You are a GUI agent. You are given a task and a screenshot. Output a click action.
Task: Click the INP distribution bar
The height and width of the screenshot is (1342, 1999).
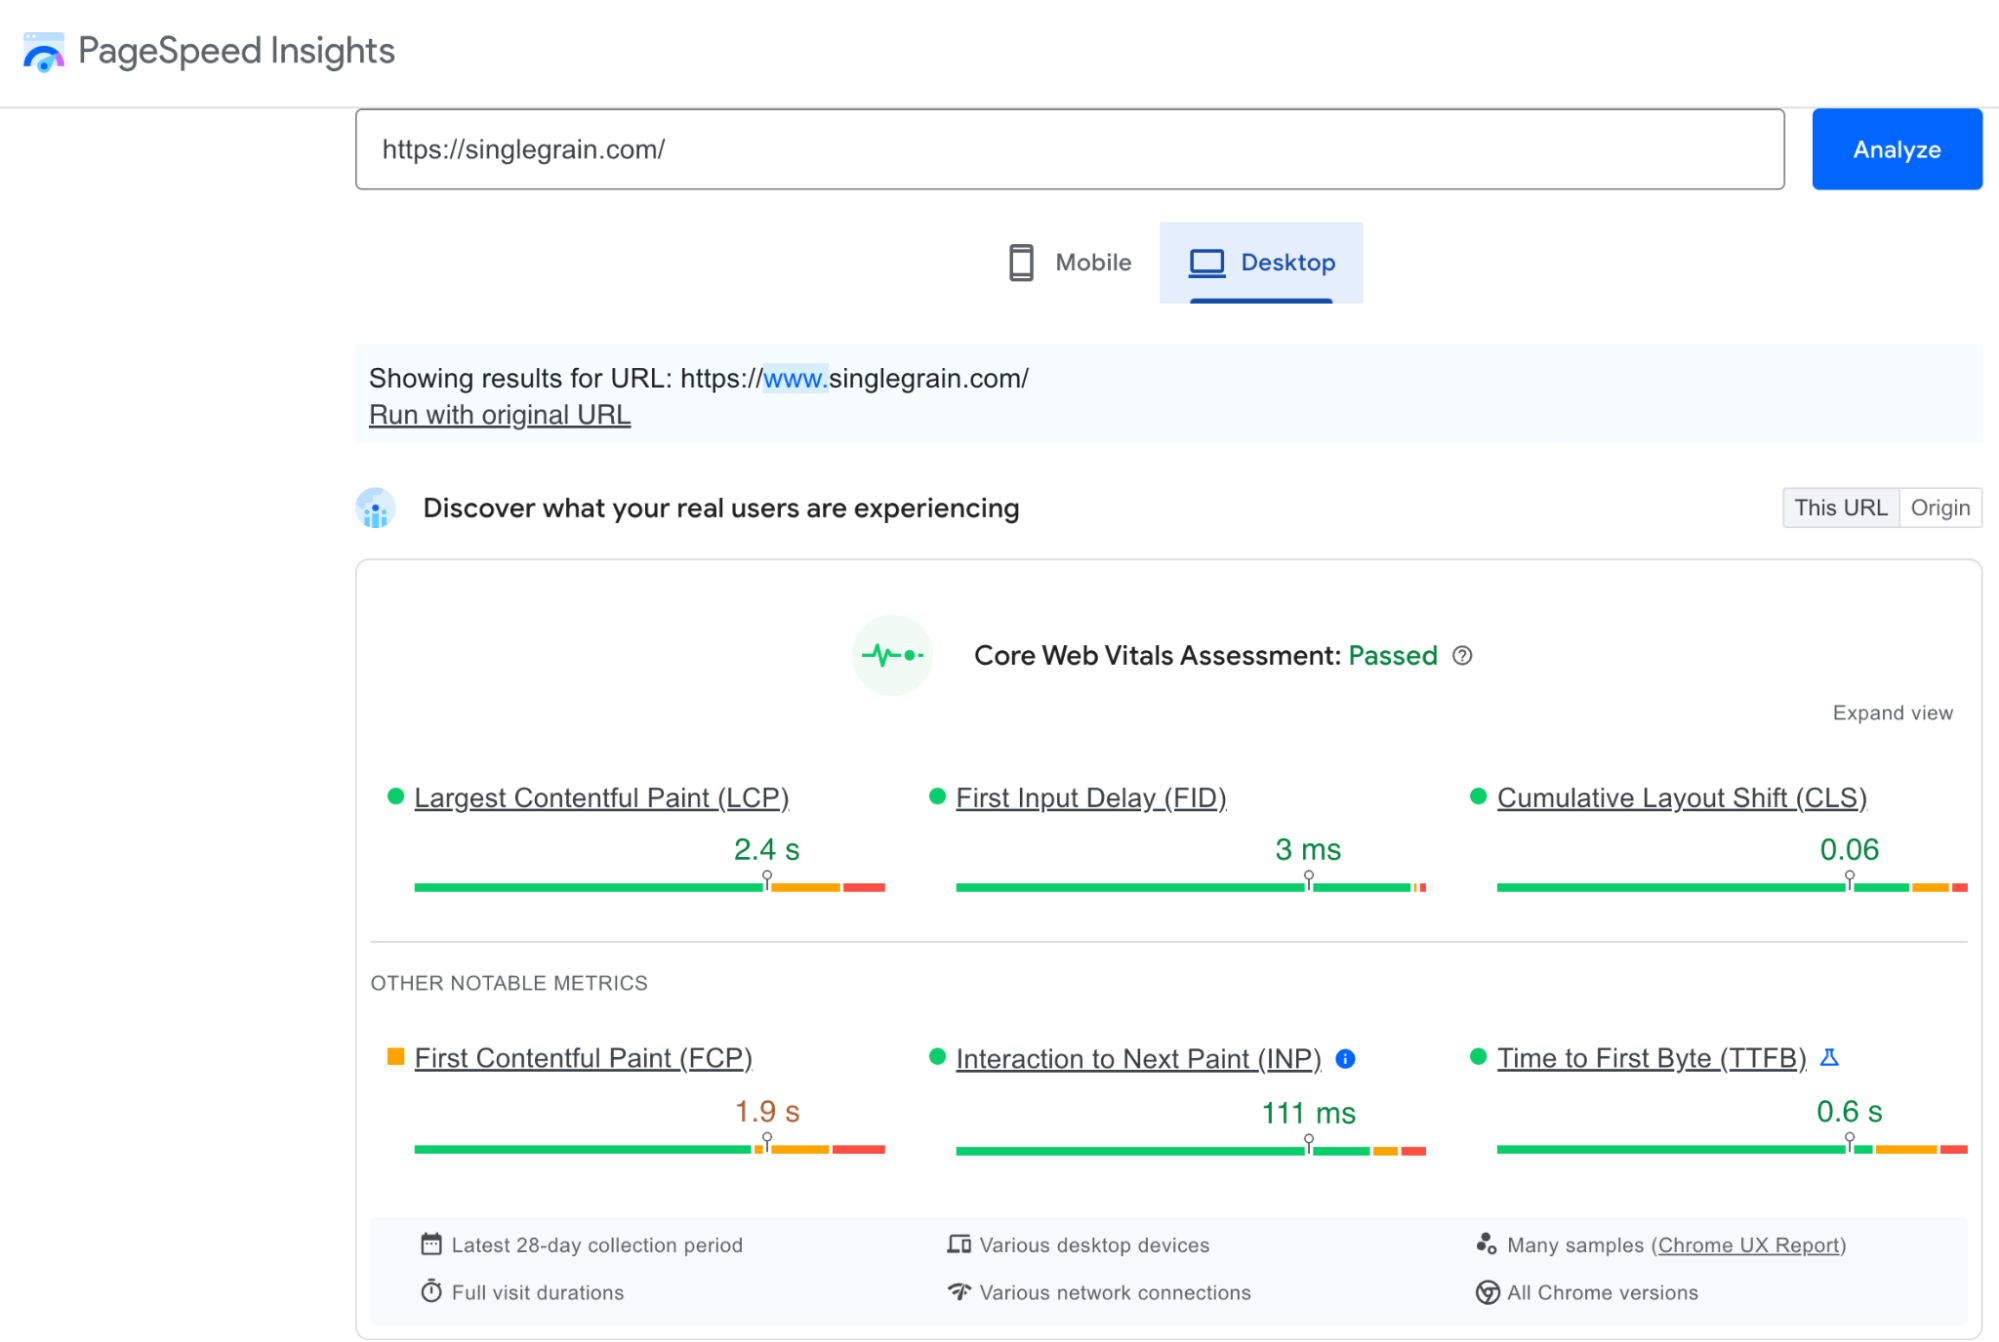pos(1191,1151)
